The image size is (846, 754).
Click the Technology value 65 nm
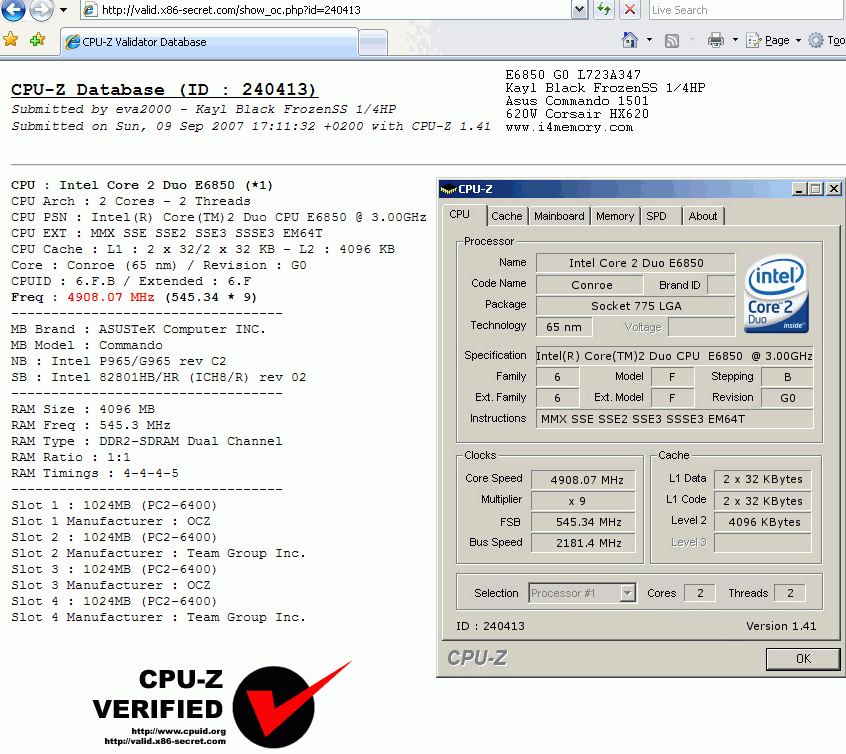(x=564, y=327)
